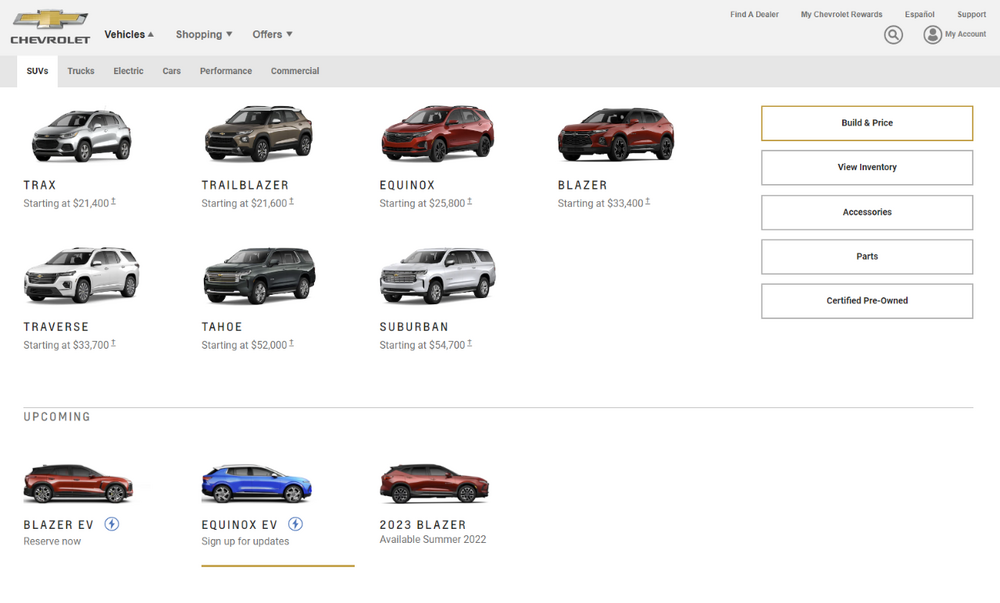Image resolution: width=1000 pixels, height=603 pixels.
Task: Expand the Offers dropdown menu
Action: click(x=272, y=34)
